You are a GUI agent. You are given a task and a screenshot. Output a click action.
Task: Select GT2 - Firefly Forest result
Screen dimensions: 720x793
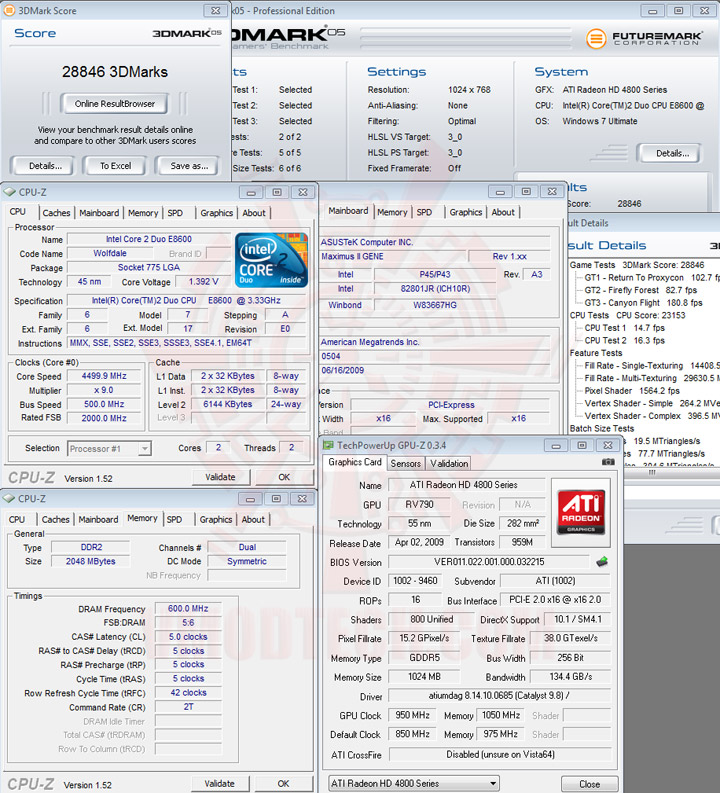click(641, 290)
